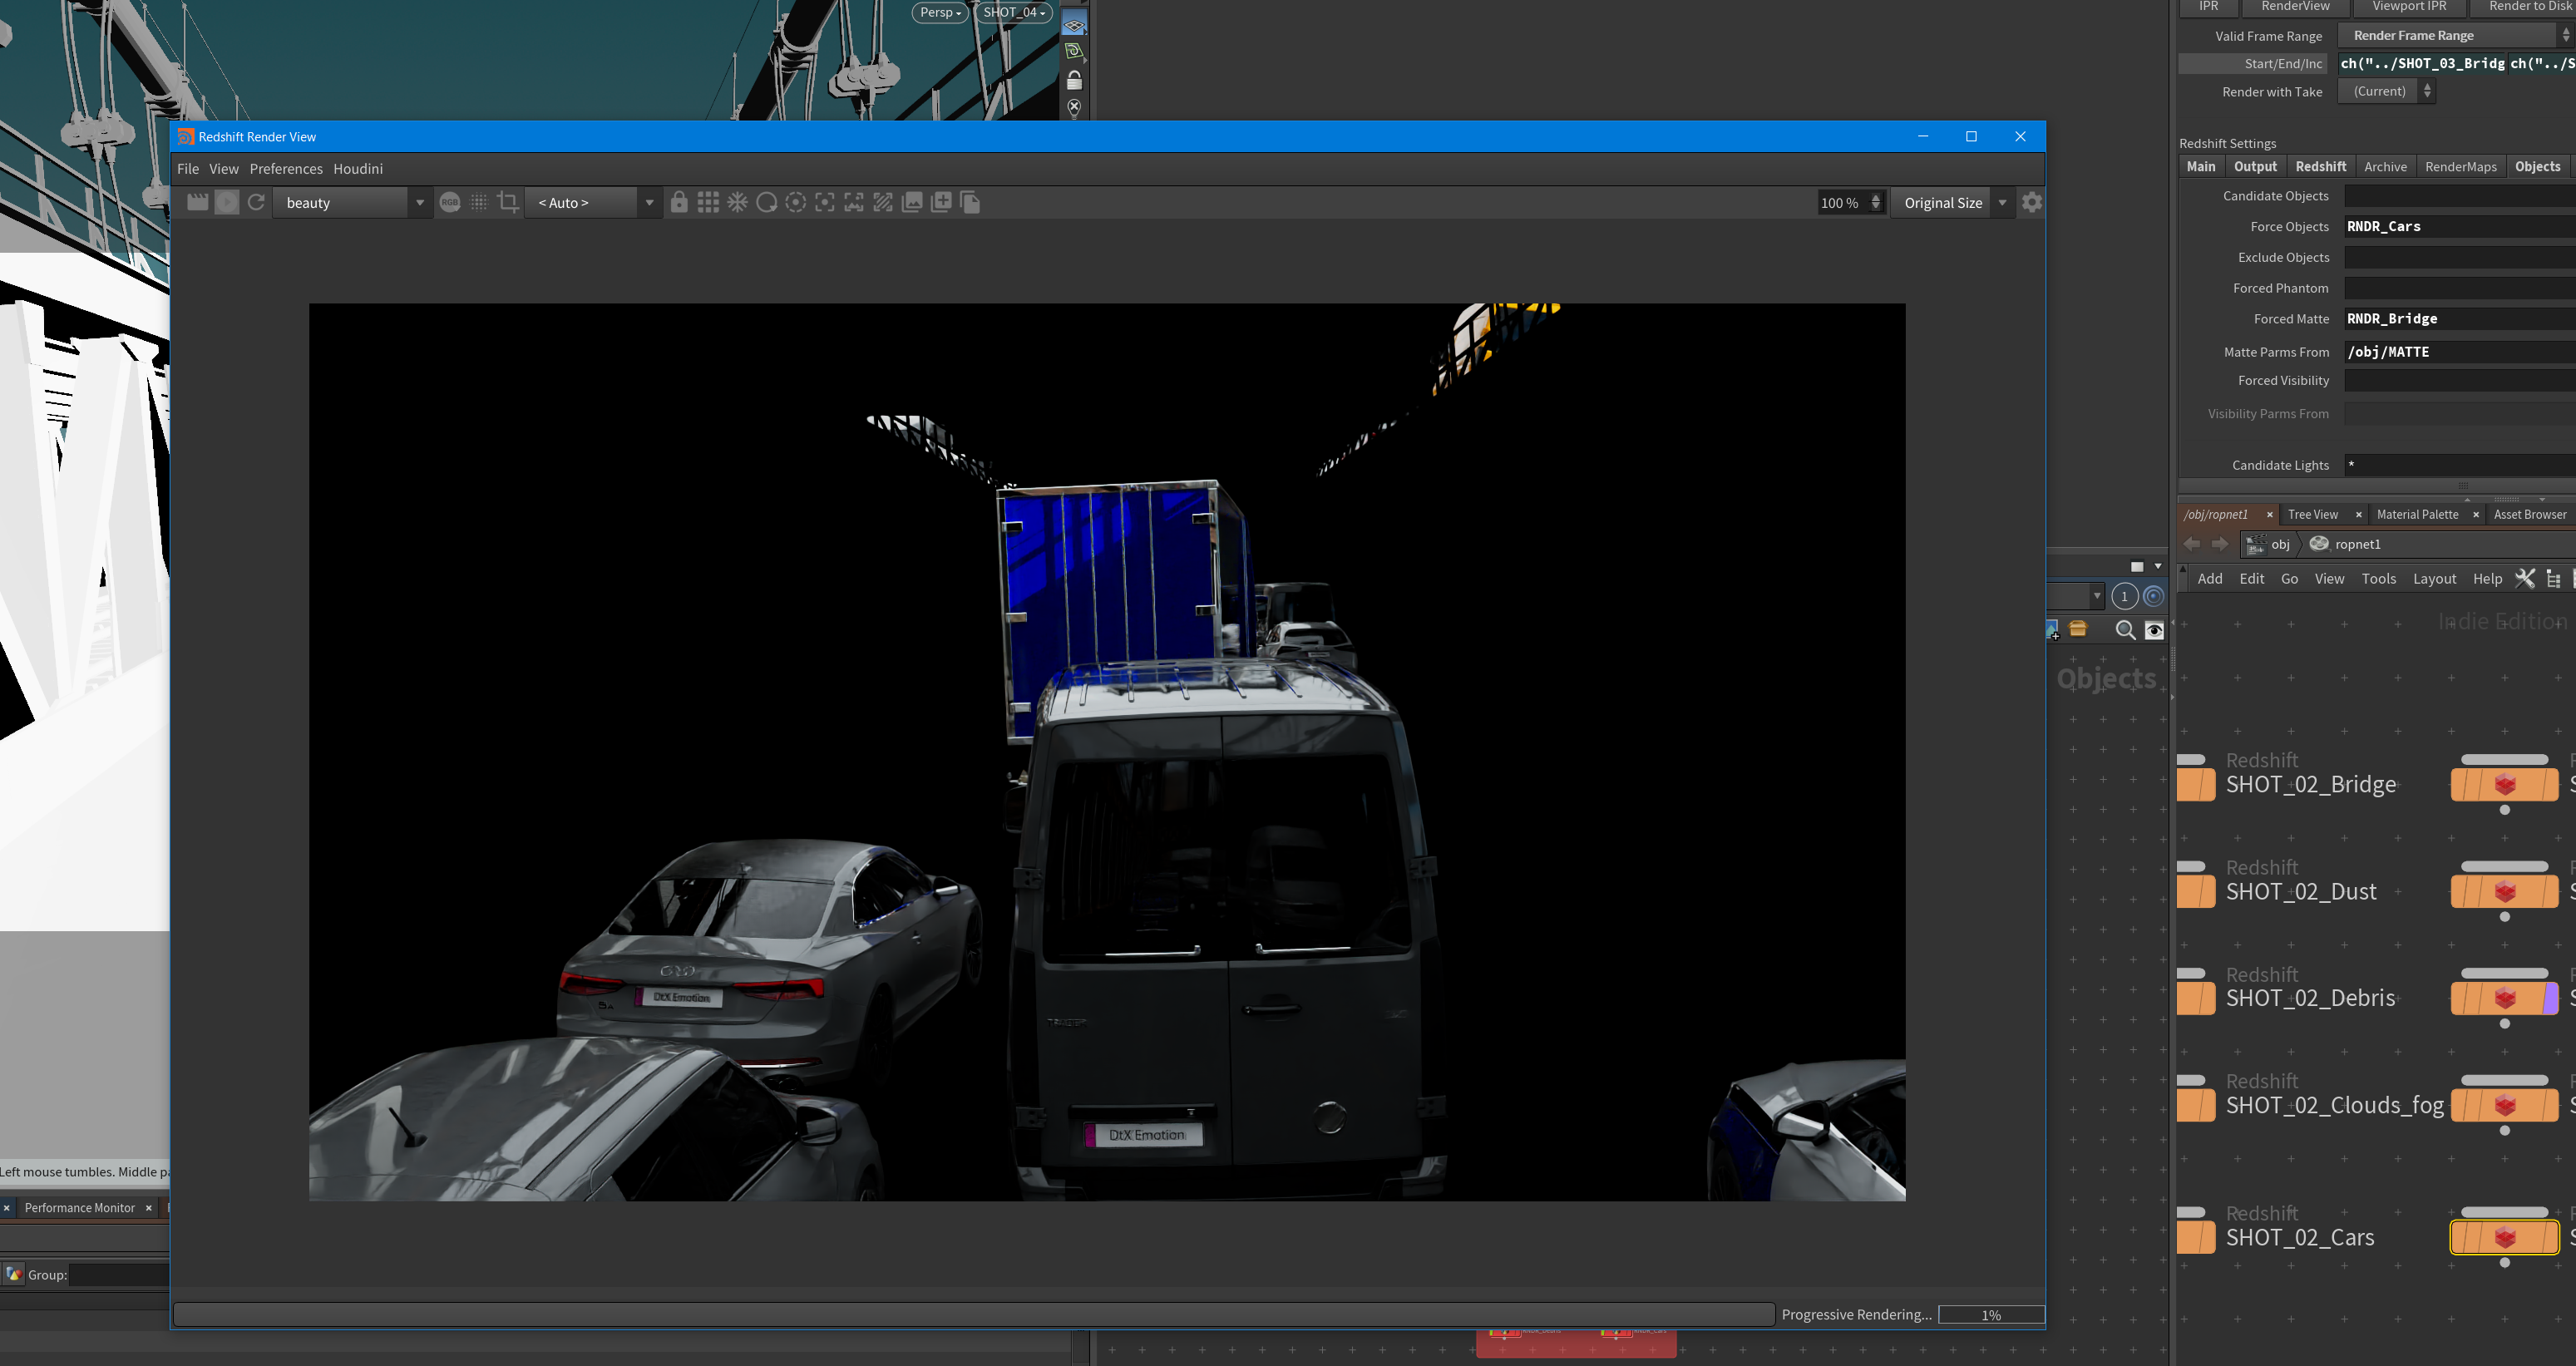The height and width of the screenshot is (1366, 2576).
Task: Click the snowflake freeze tessellation icon
Action: pyautogui.click(x=738, y=202)
